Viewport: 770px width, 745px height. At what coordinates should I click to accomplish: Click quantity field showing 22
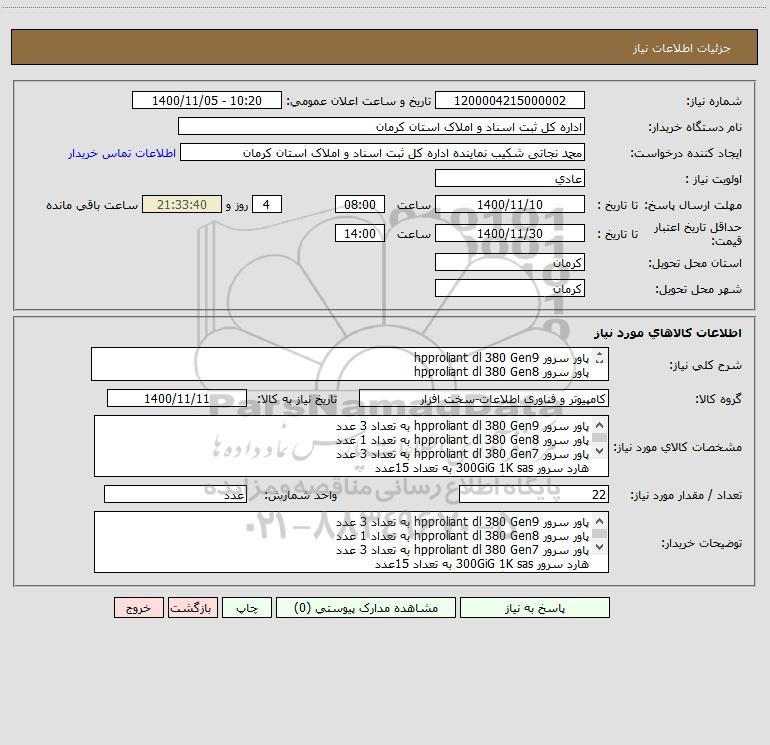[534, 494]
